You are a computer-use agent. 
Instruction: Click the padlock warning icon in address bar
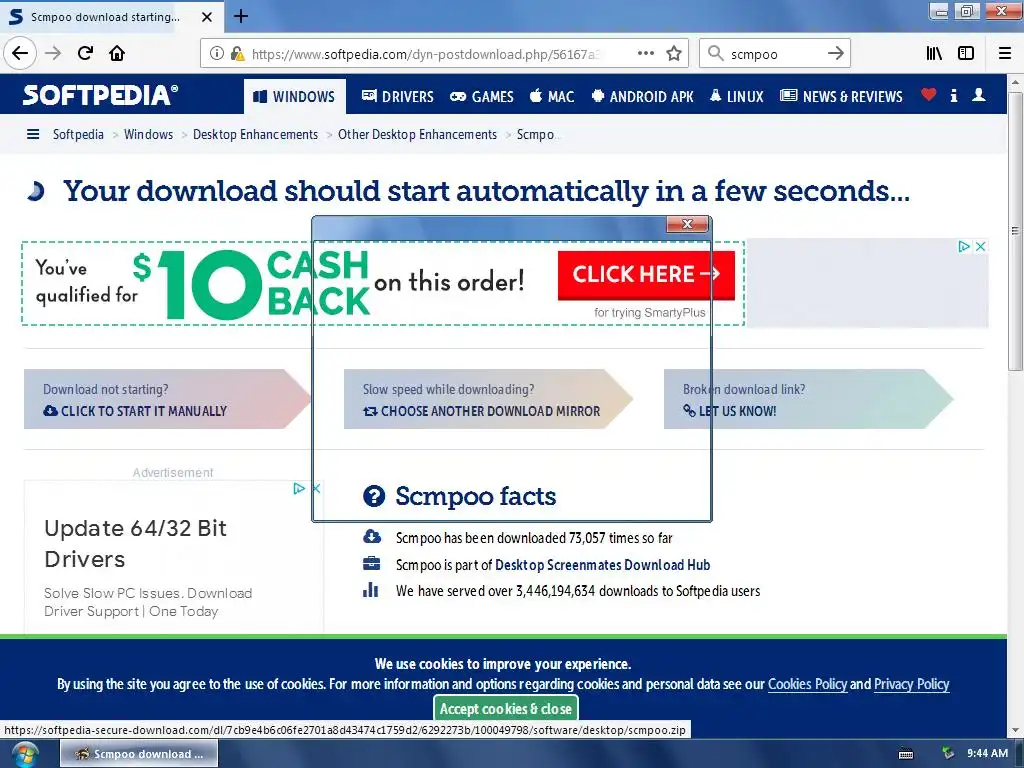coord(238,54)
